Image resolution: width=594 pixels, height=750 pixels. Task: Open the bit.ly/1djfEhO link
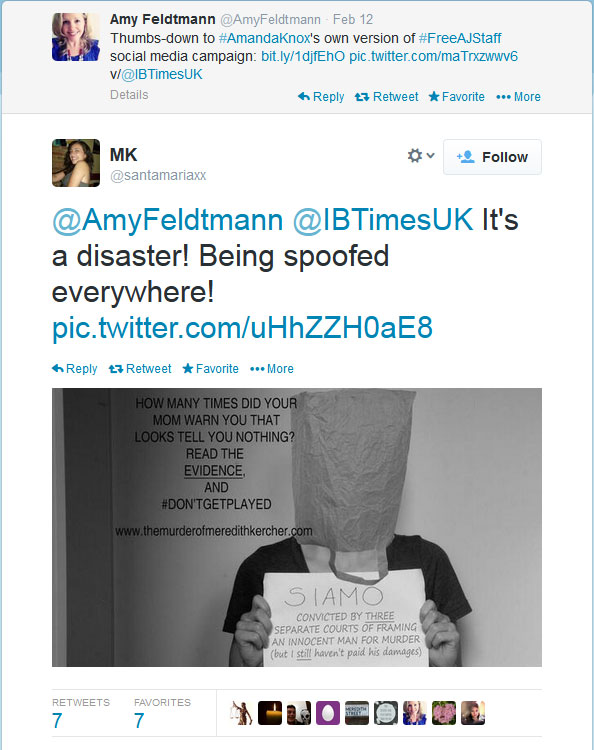[303, 56]
